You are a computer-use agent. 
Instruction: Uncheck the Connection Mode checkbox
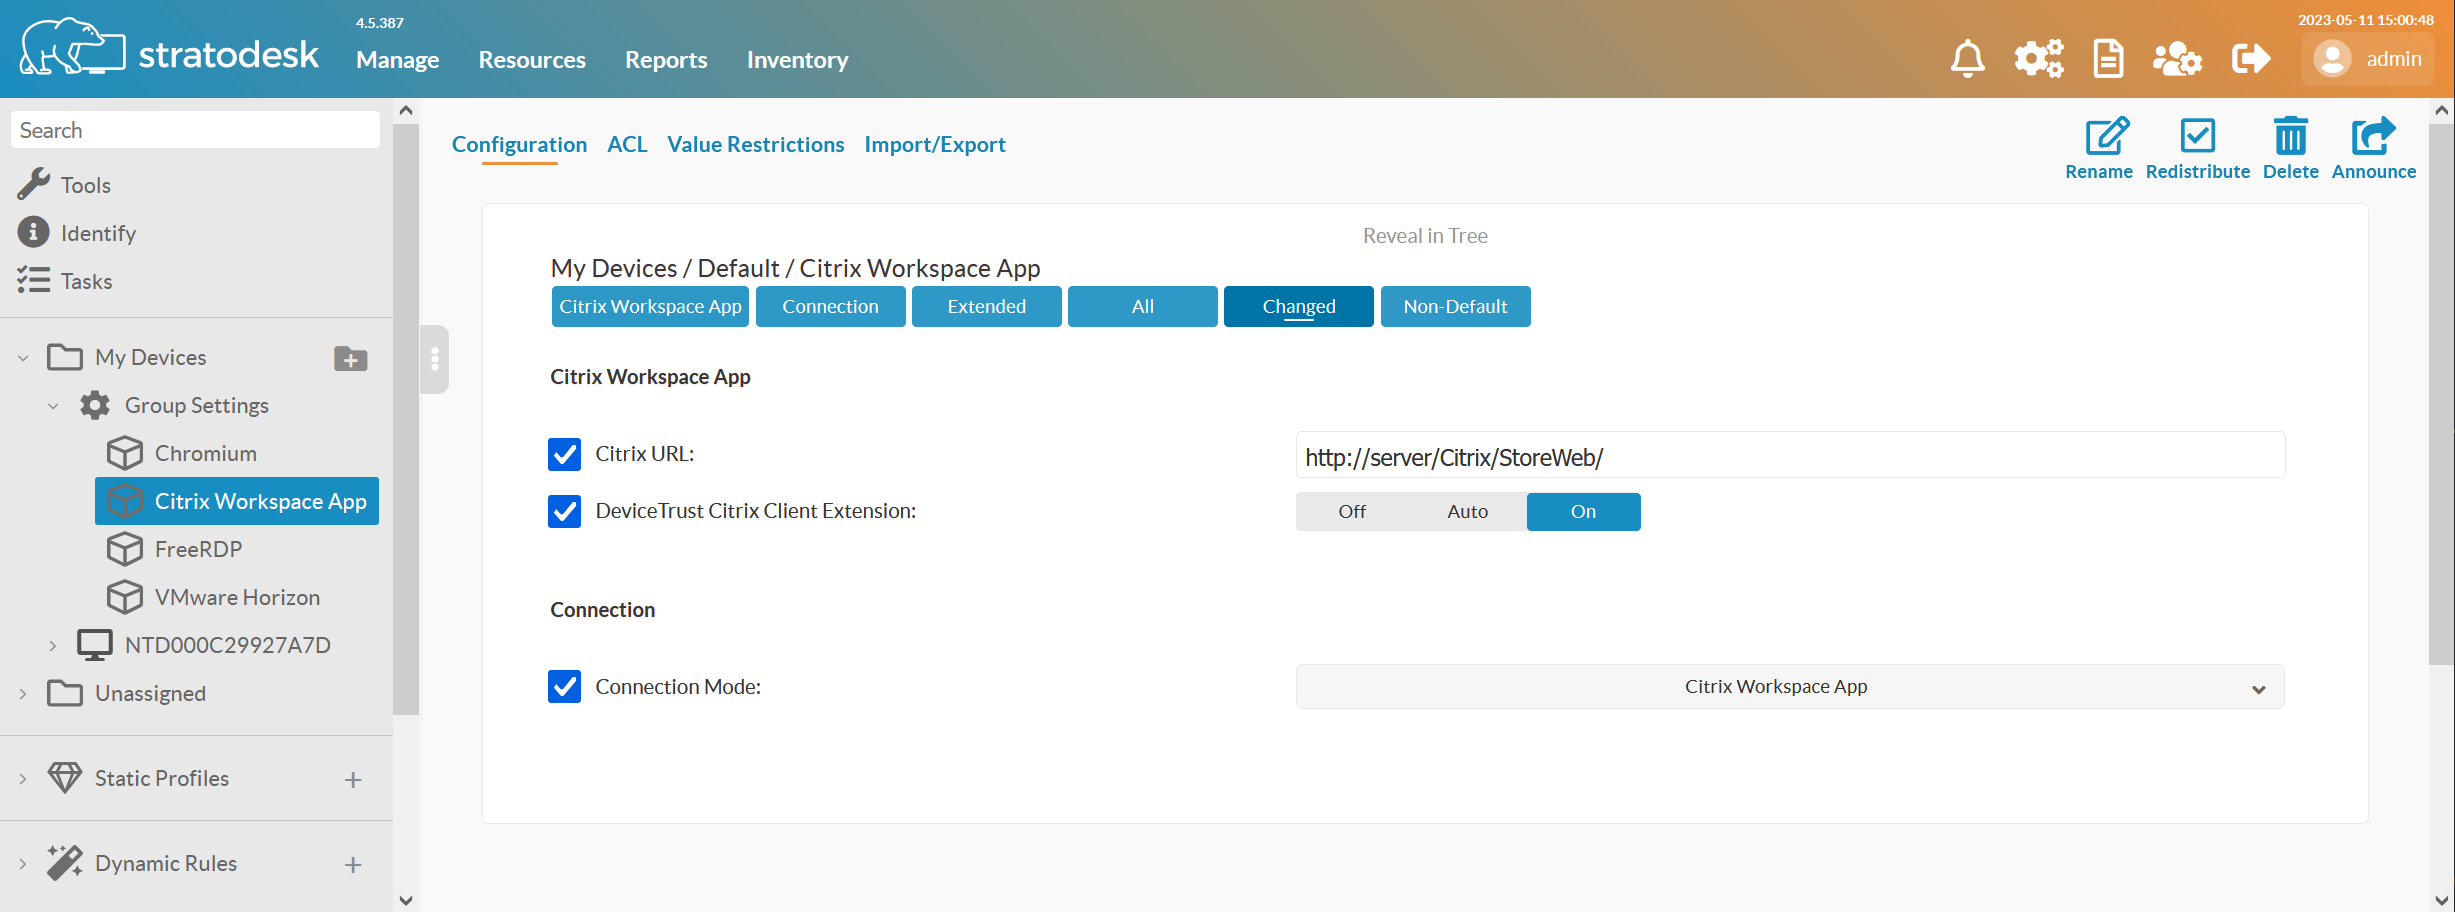coord(564,687)
